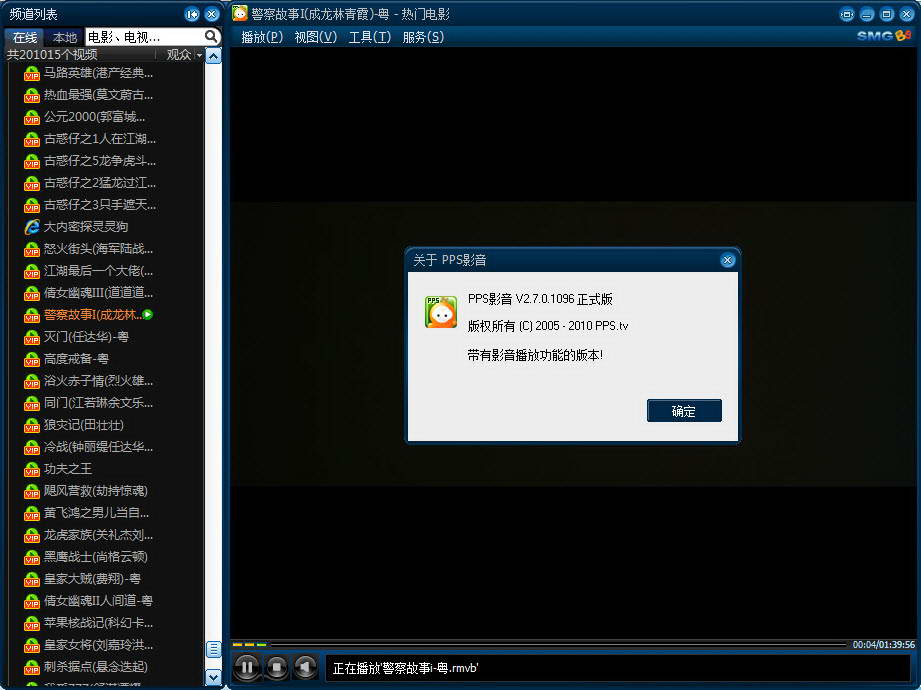Viewport: 921px width, 690px height.
Task: Open the 观众 sort dropdown arrow
Action: [x=198, y=55]
